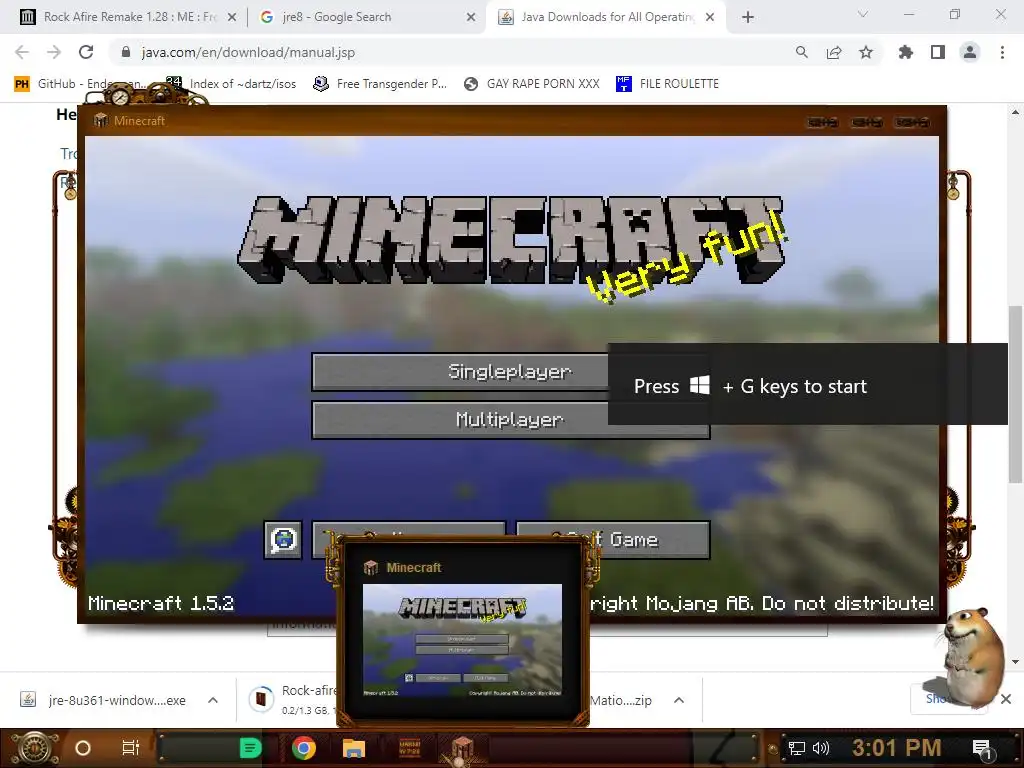Open the steampunk Start button

[33, 748]
